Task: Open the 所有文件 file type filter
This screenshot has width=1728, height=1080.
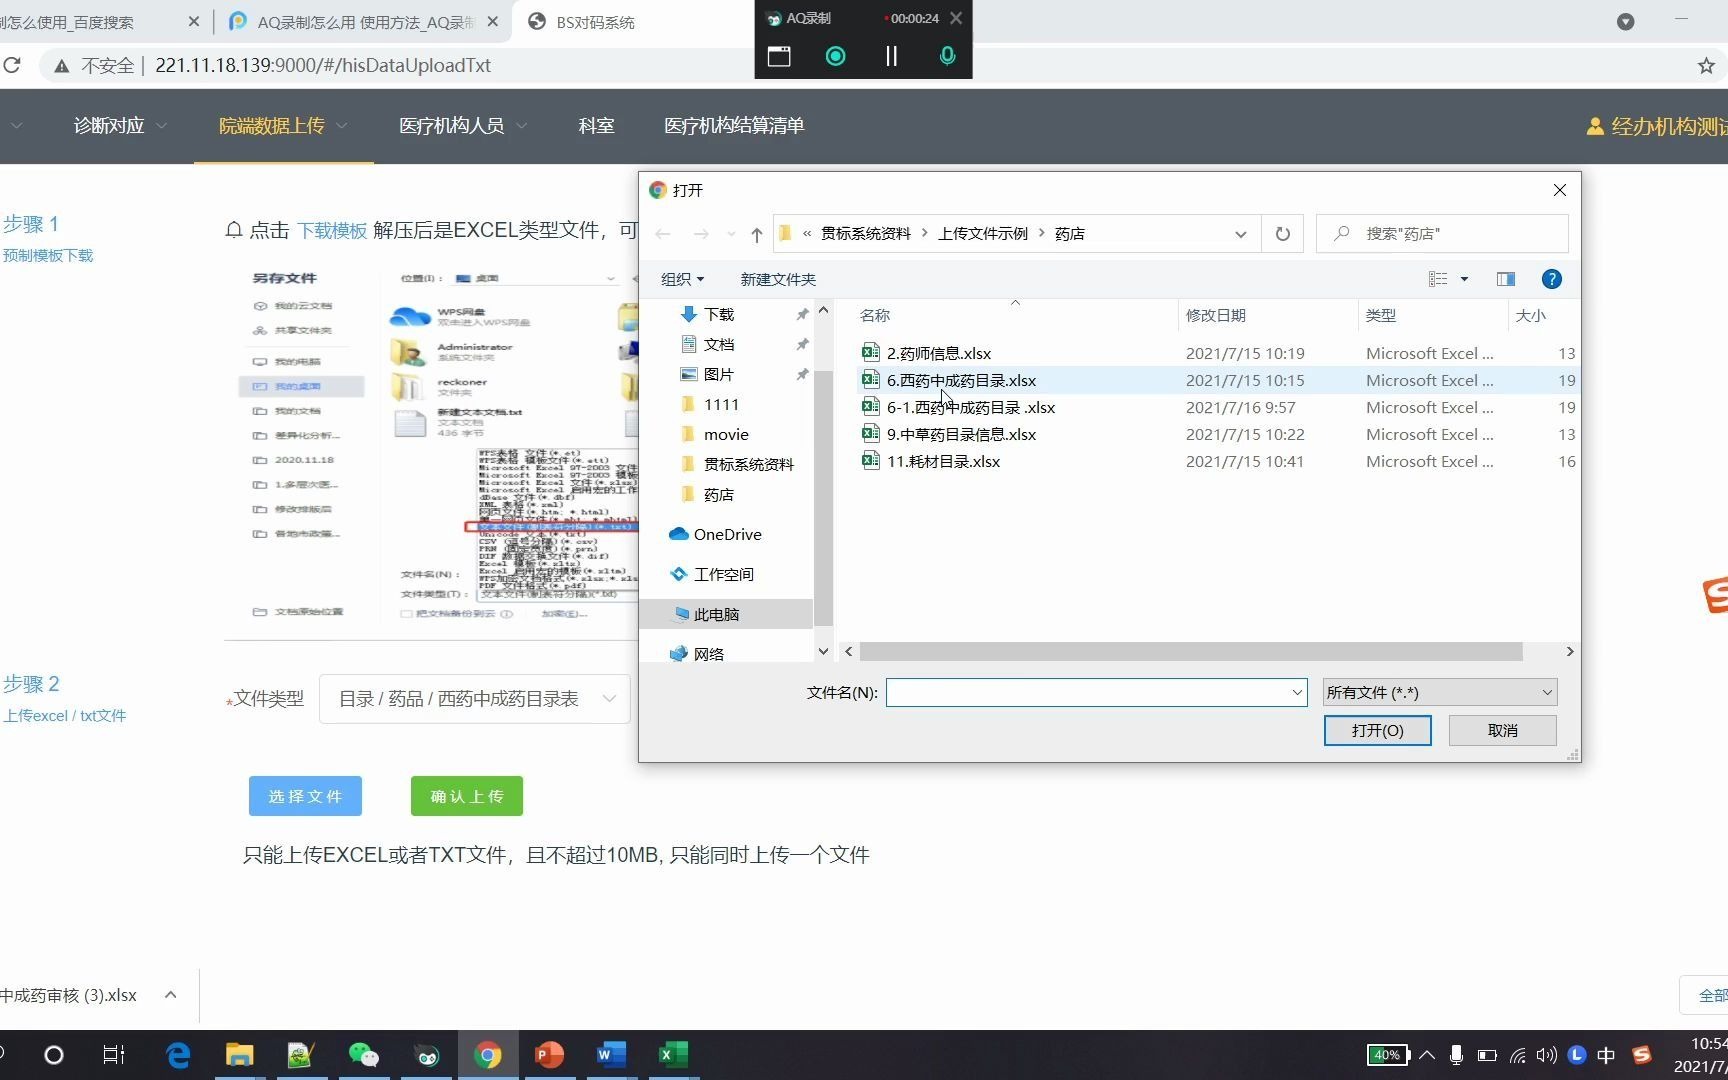Action: click(x=1440, y=692)
